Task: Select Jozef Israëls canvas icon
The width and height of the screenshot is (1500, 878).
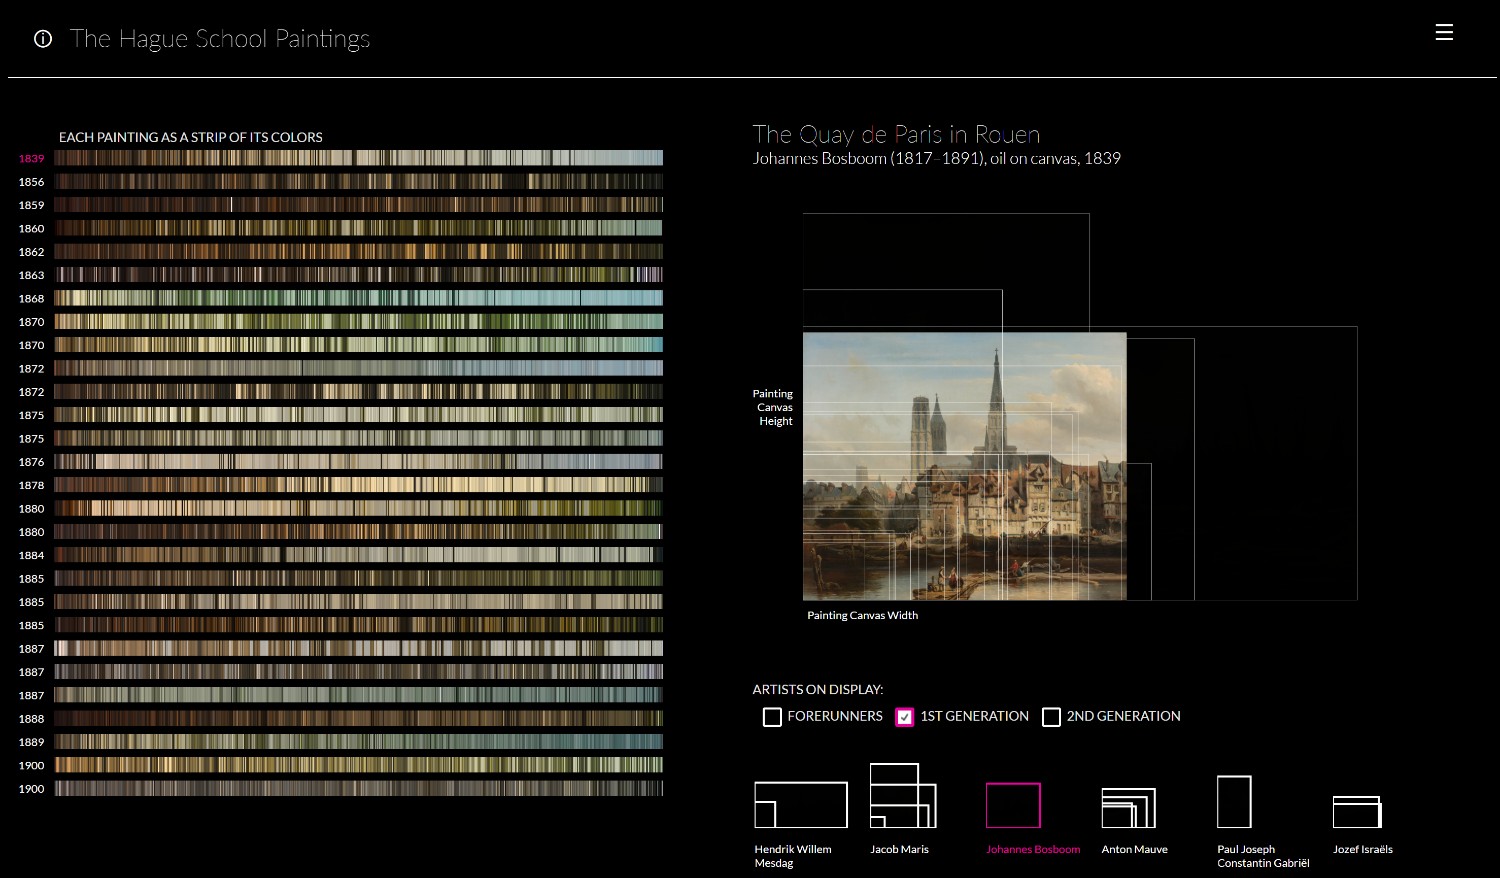Action: 1357,812
